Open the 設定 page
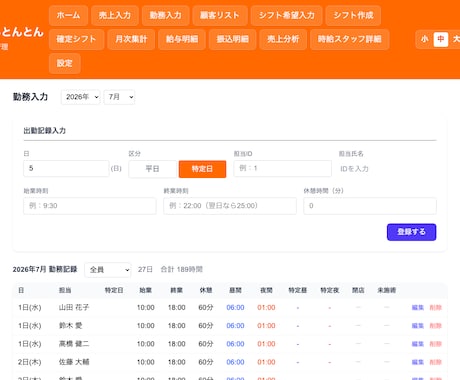The width and height of the screenshot is (460, 380). (65, 63)
